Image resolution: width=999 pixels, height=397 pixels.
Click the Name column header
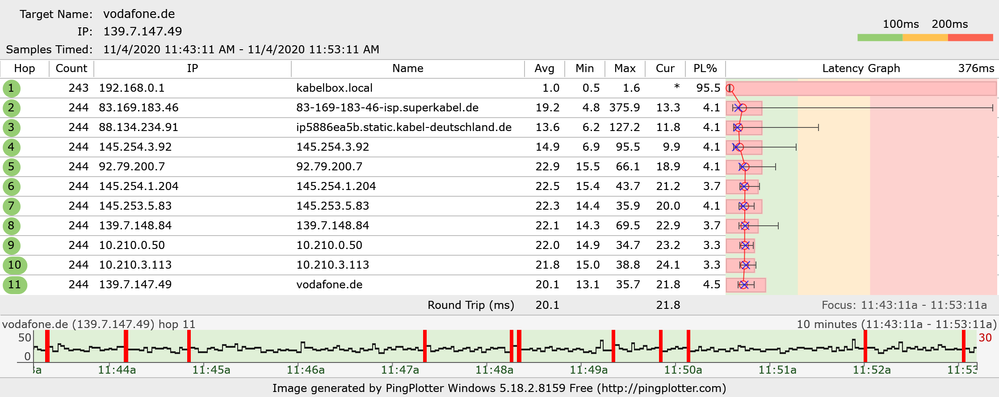(408, 69)
